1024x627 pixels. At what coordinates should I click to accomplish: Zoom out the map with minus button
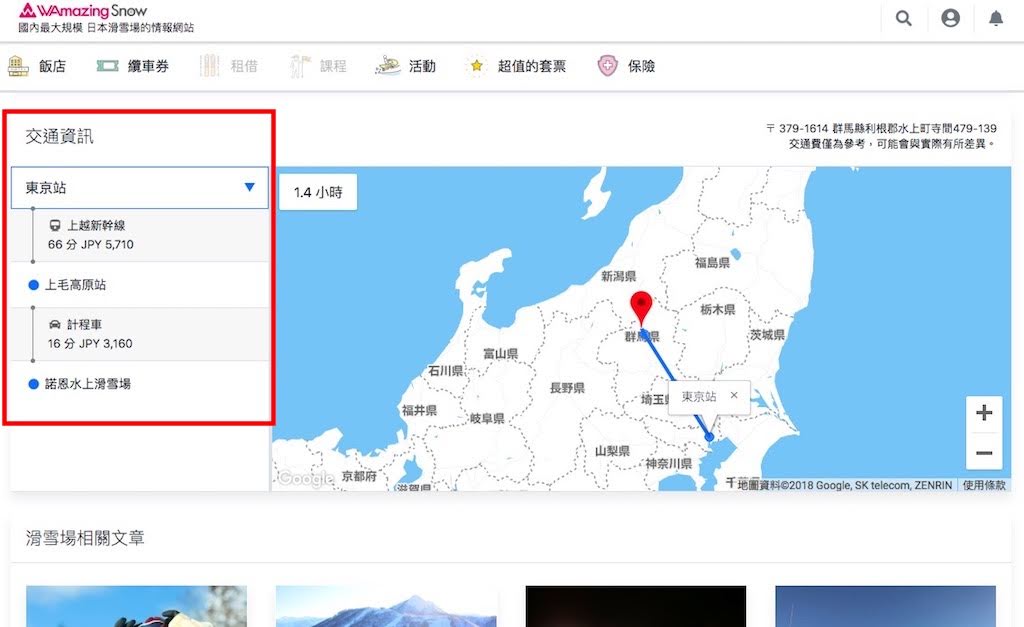984,452
